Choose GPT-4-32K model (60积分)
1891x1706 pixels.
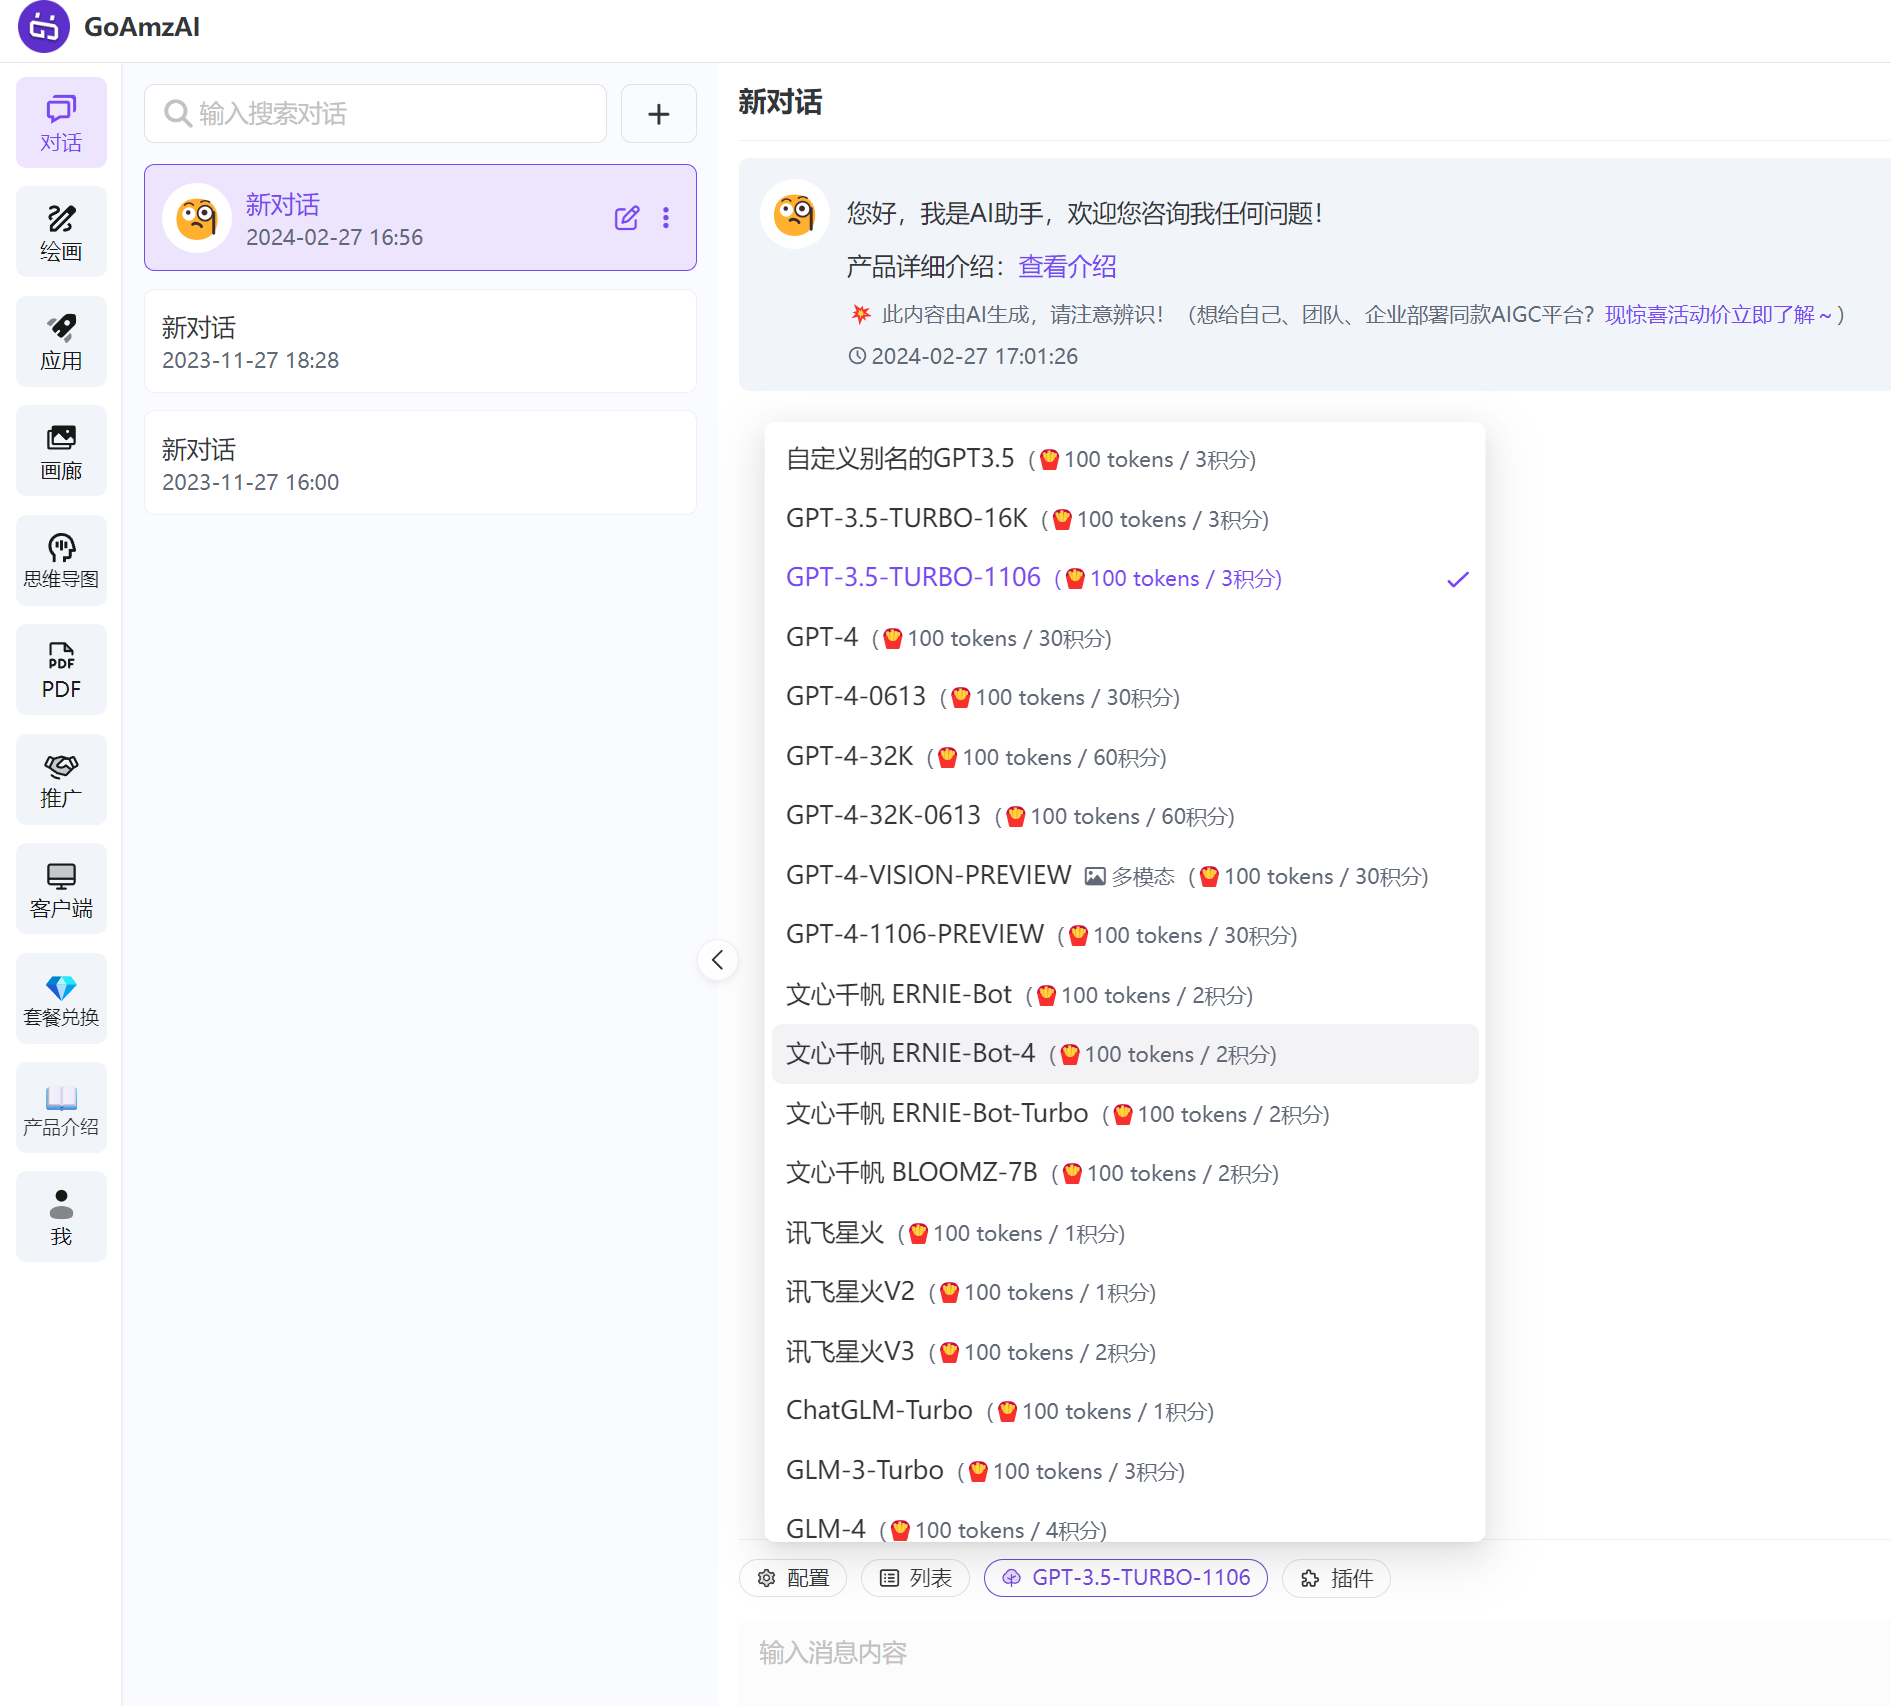pyautogui.click(x=1125, y=757)
